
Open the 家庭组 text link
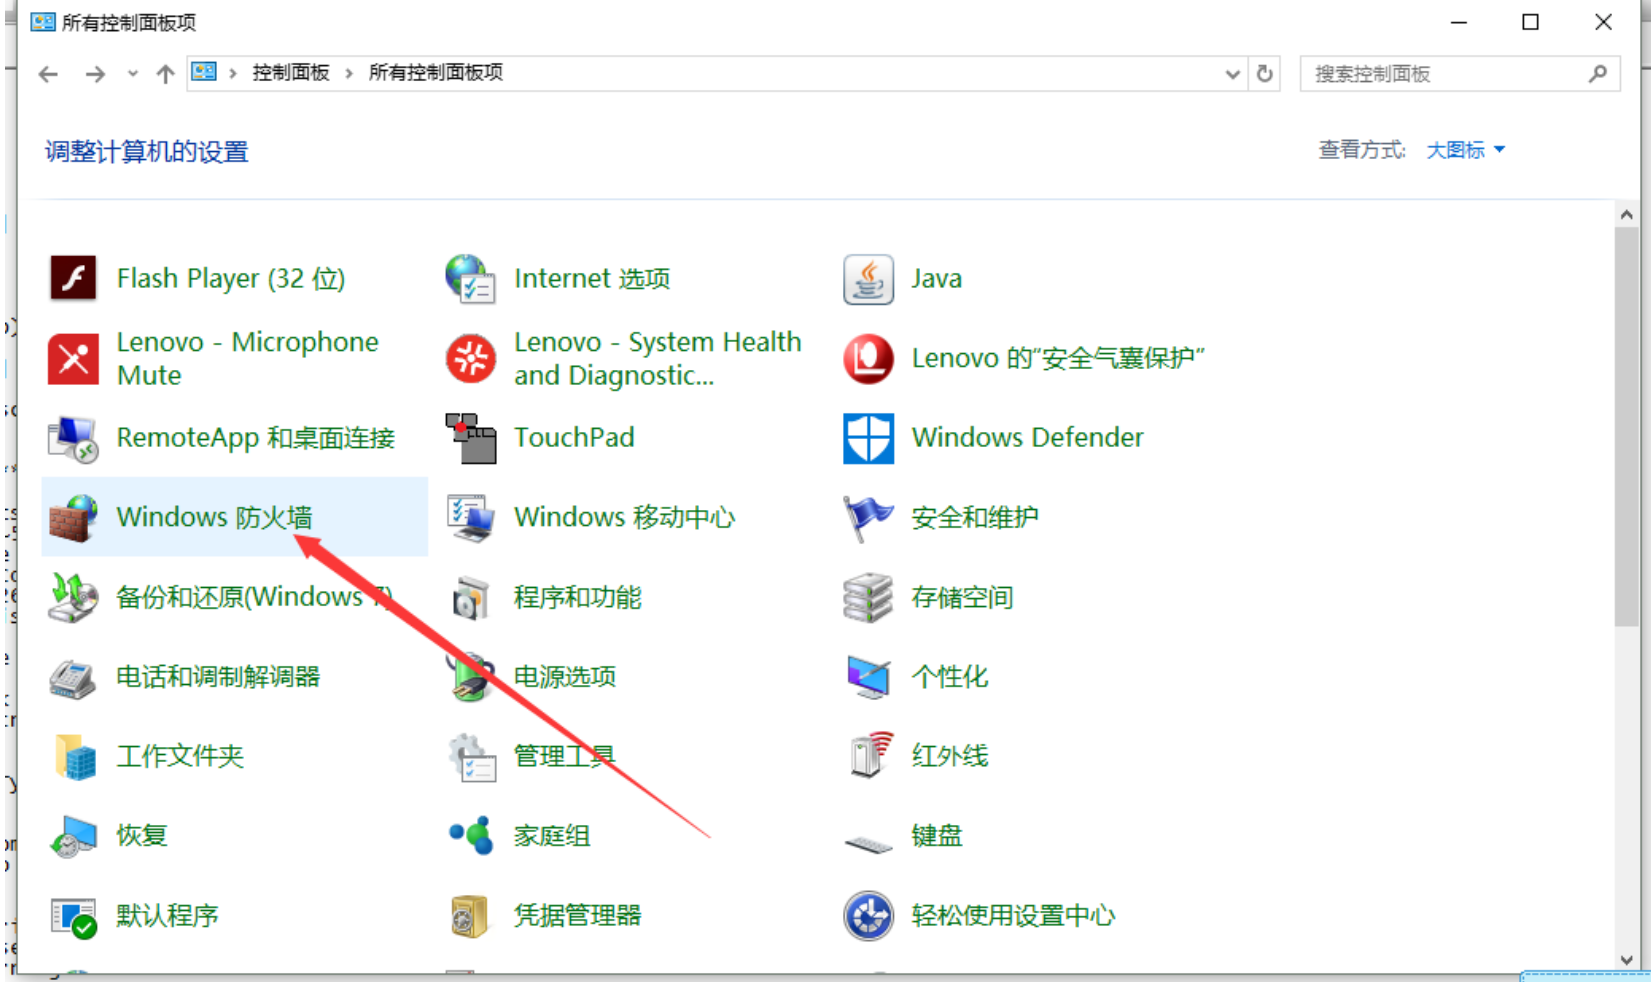coord(552,836)
